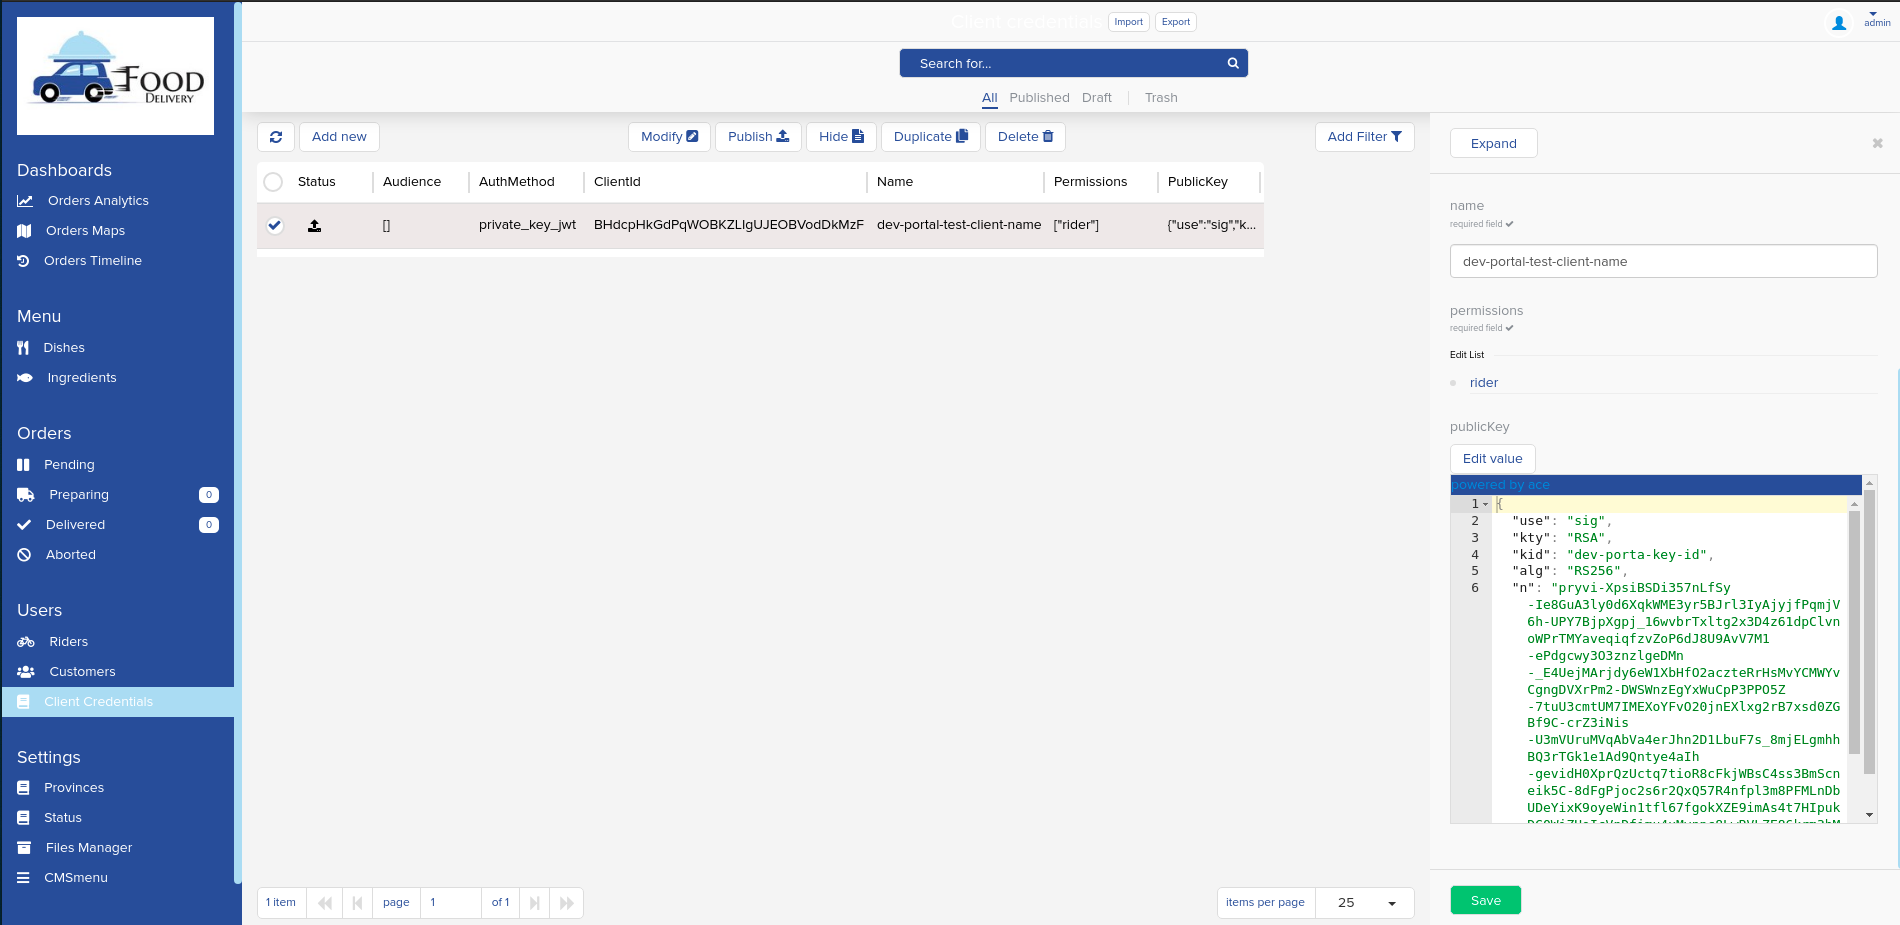
Task: Click Add new to create a credential
Action: (x=339, y=136)
